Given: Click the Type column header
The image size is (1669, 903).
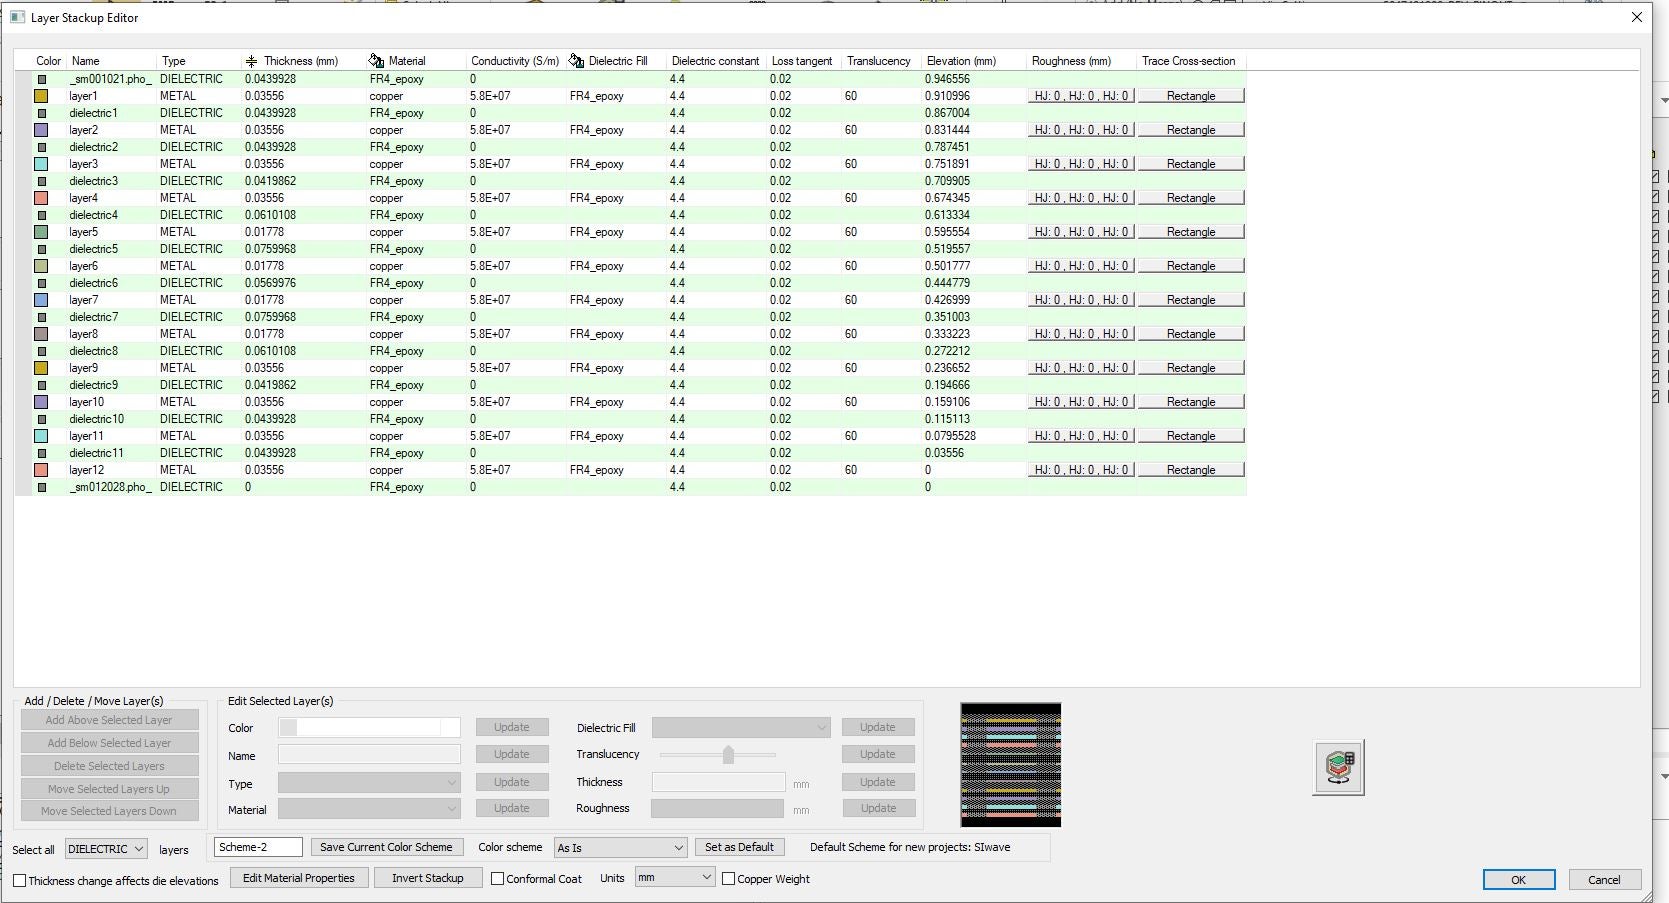Looking at the screenshot, I should tap(174, 61).
